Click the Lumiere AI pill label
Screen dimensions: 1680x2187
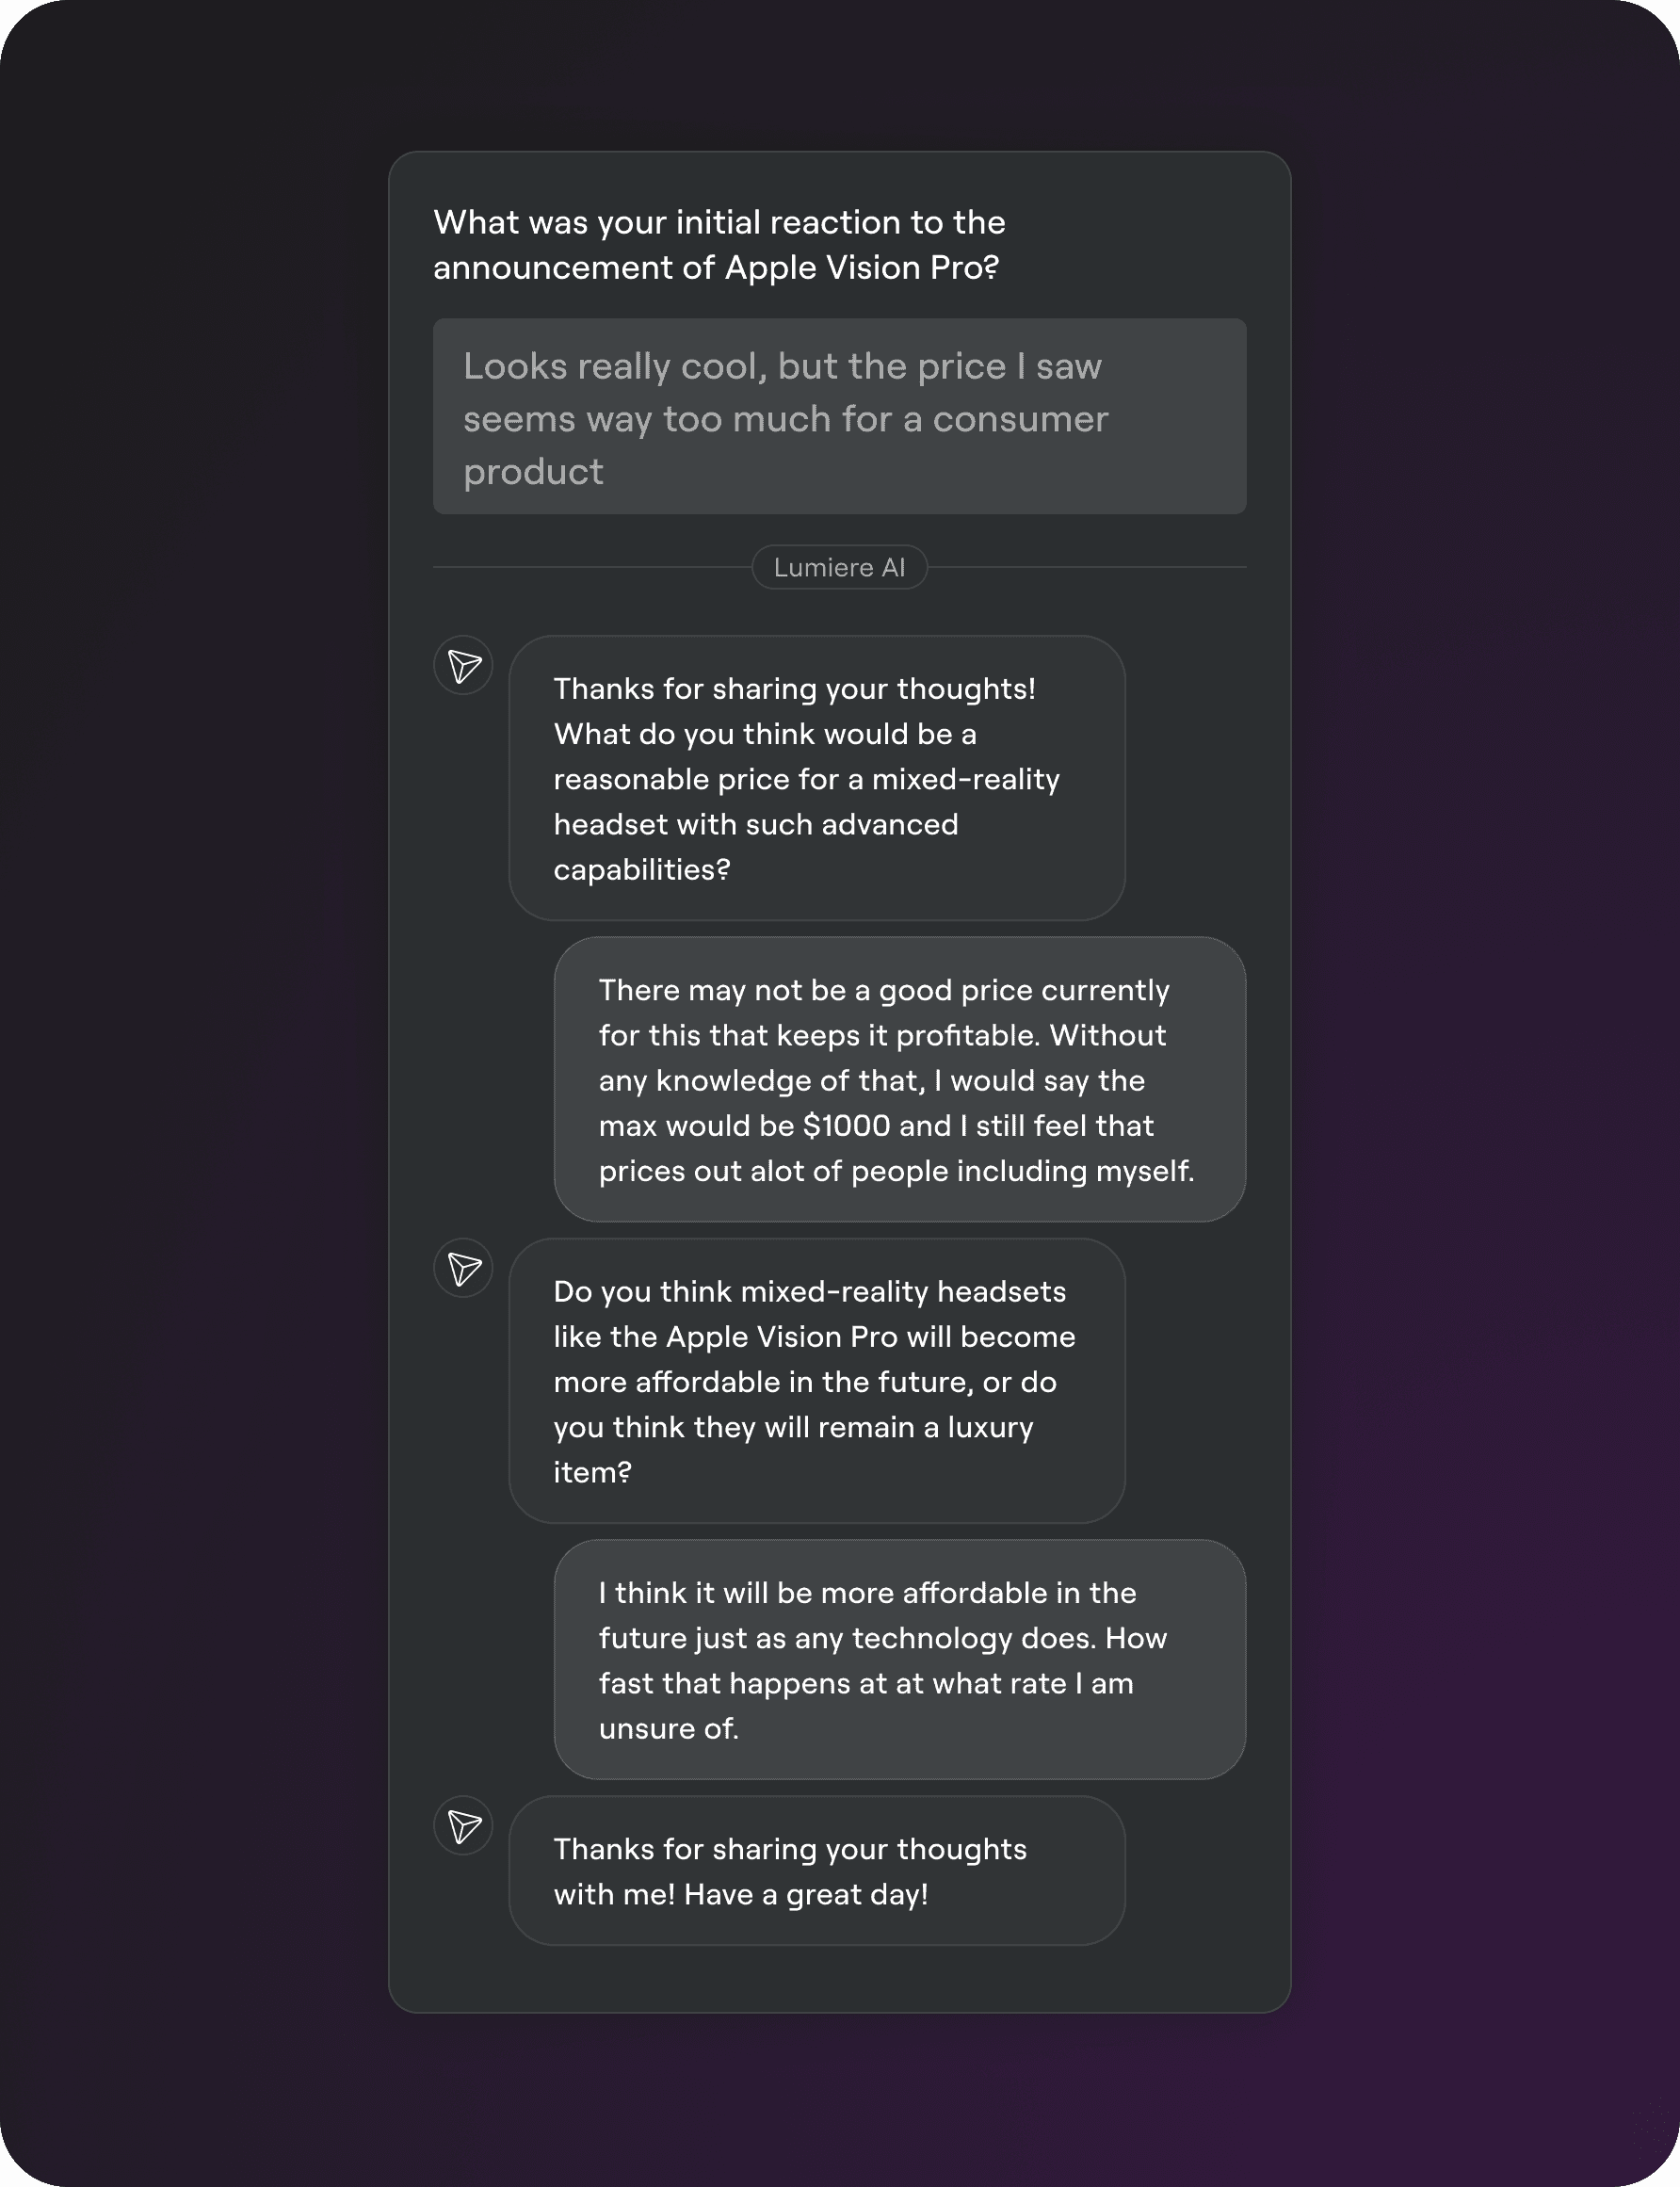[839, 567]
